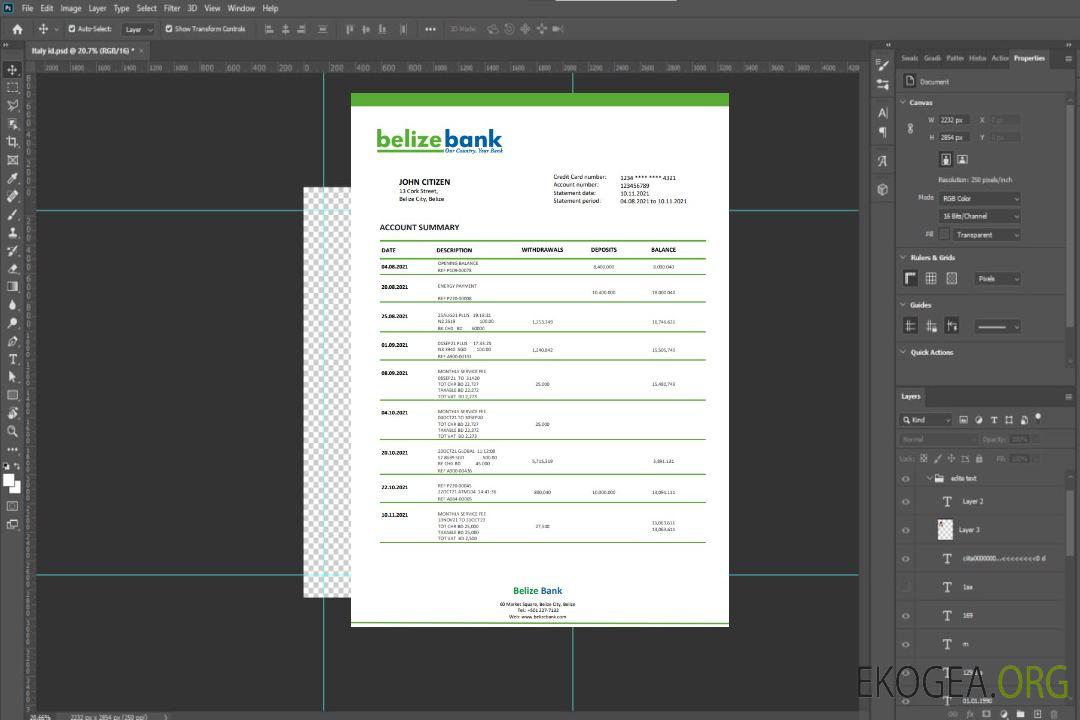Screen dimensions: 1080x720
Task: Open the Mode dropdown showing RGB Color
Action: coord(980,198)
